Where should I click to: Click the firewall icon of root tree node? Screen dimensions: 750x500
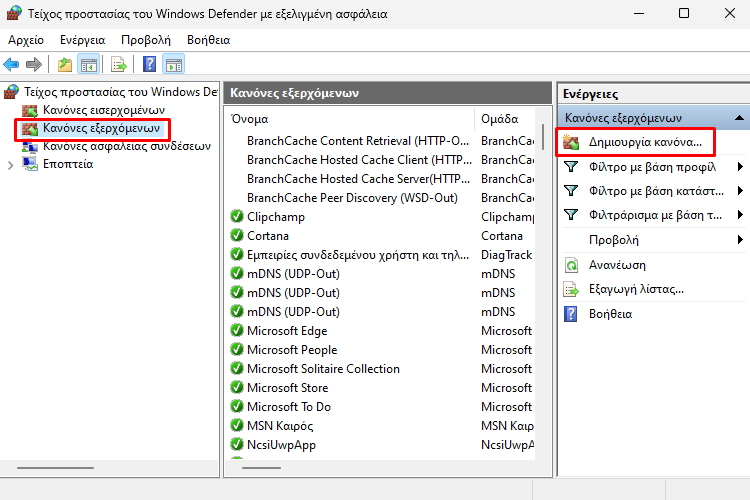(x=11, y=91)
